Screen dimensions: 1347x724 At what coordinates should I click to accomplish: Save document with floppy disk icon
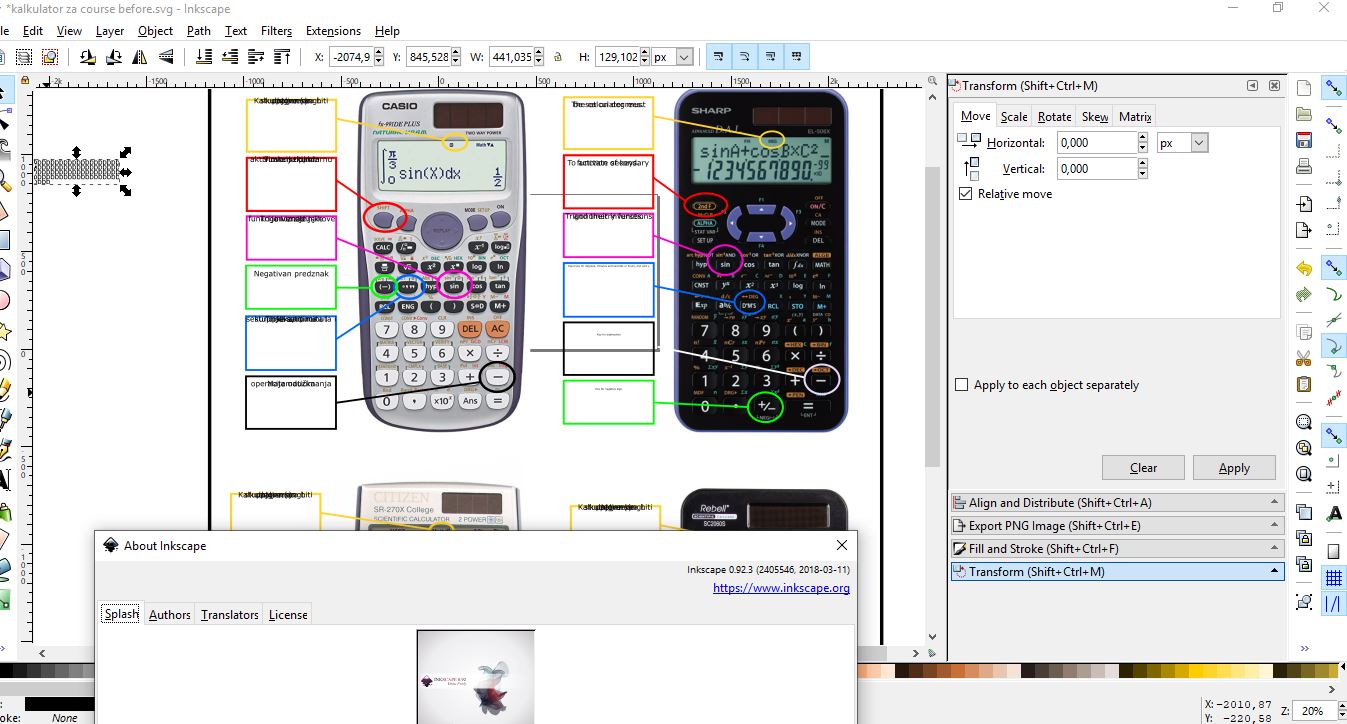pyautogui.click(x=1303, y=140)
